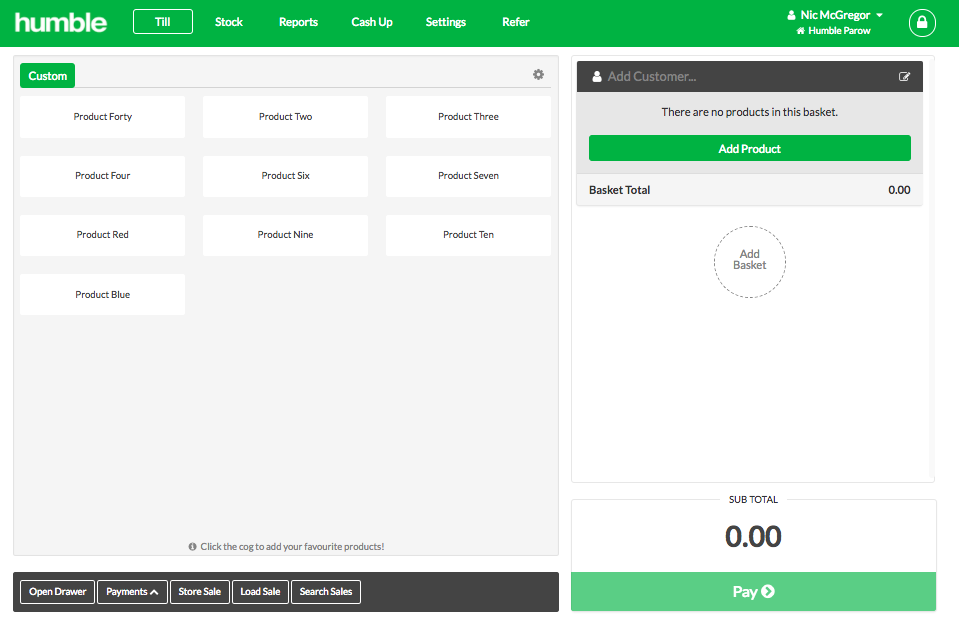Click the Search Sales button
Viewport: 959px width, 638px height.
[325, 592]
